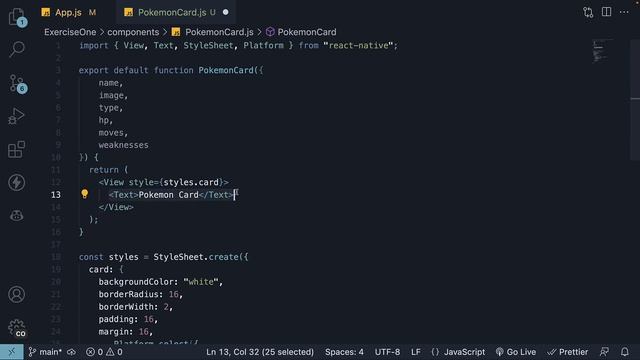This screenshot has width=640, height=360.
Task: Click the minimap preview
Action: click(602, 52)
